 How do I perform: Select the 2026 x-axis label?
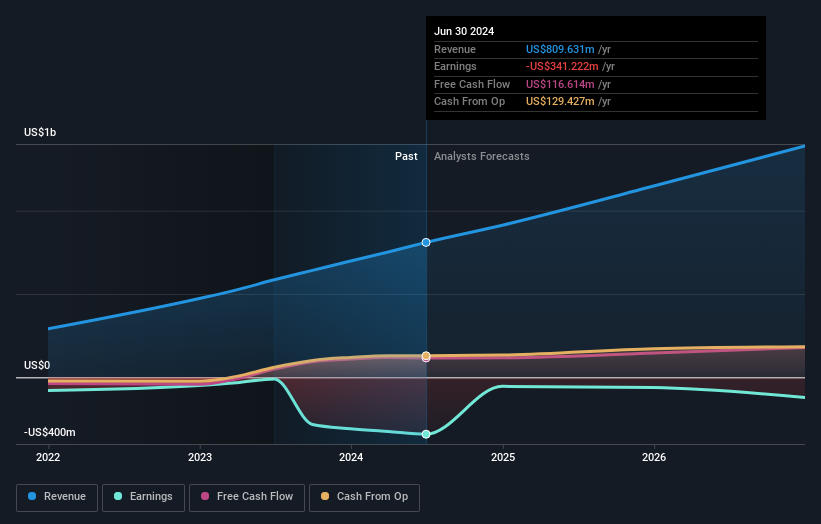[654, 457]
